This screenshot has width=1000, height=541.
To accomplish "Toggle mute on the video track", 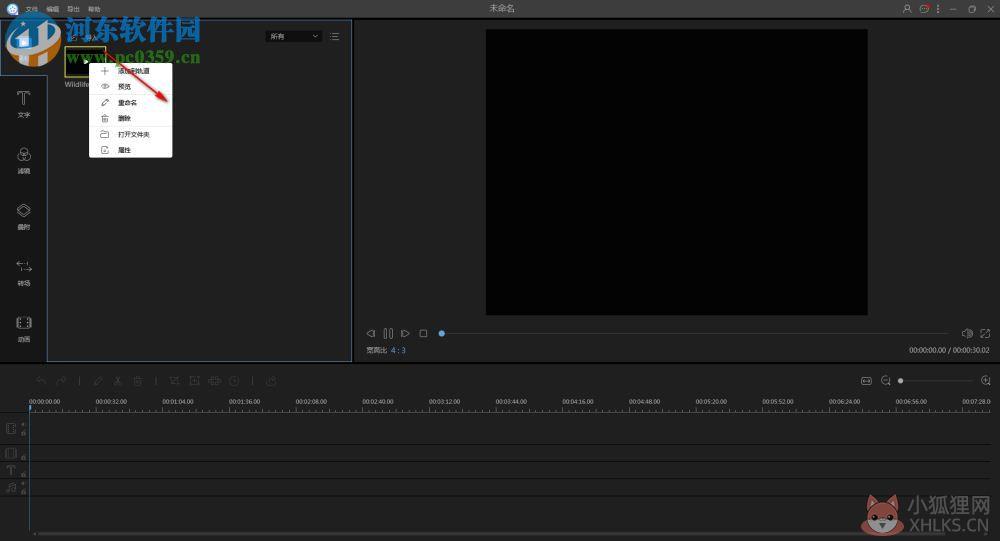I will coord(24,424).
